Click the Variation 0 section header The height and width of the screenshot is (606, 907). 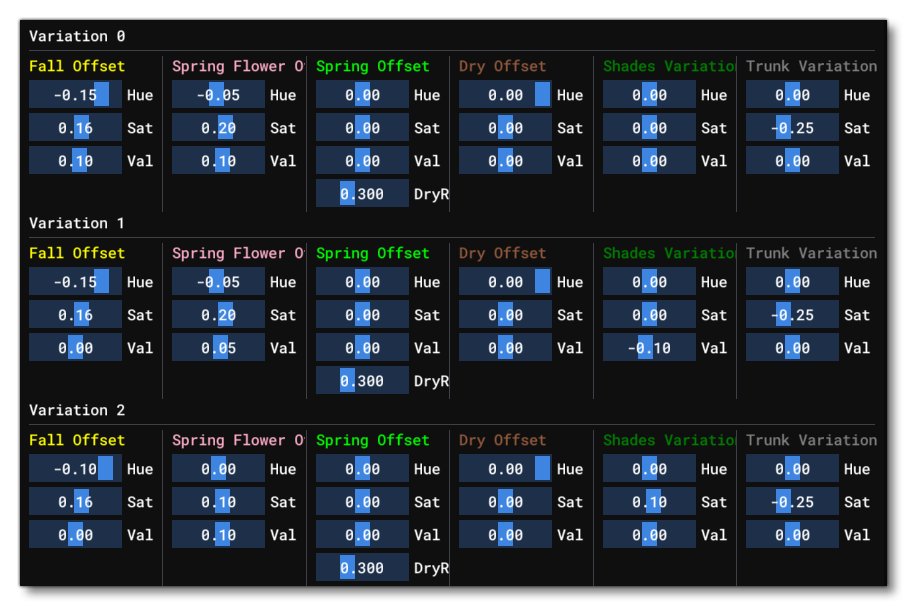click(77, 36)
